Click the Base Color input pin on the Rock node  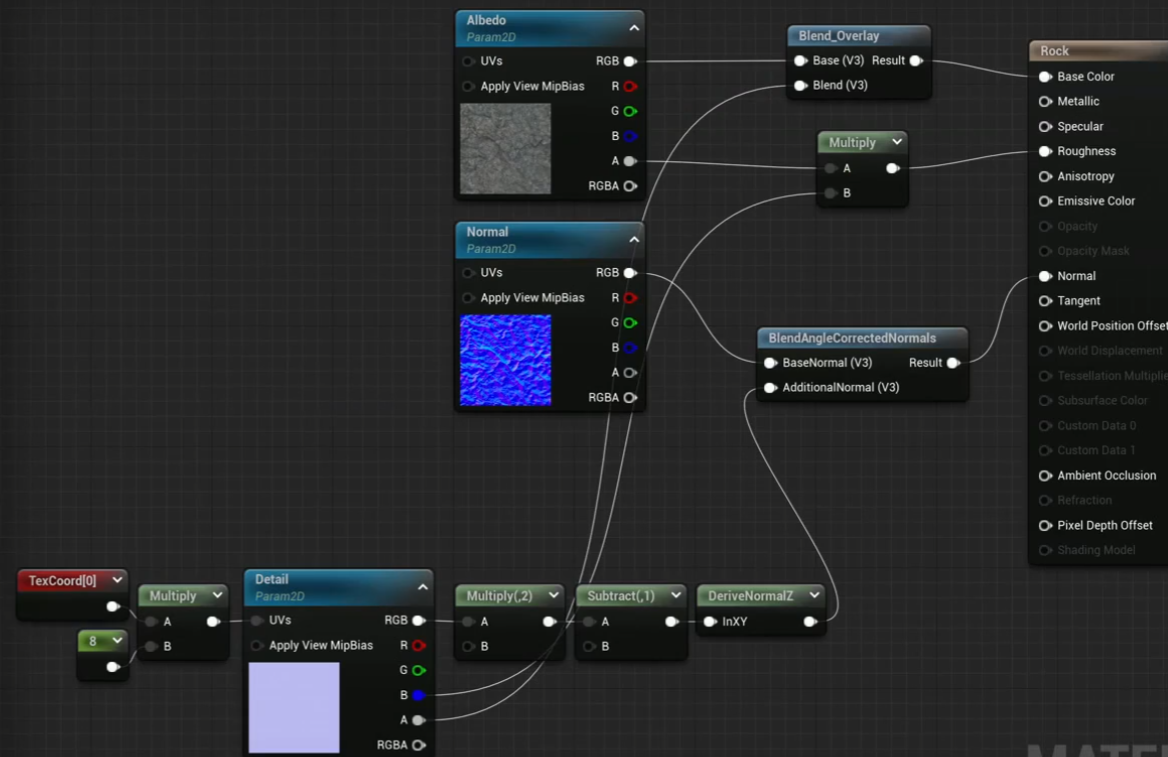click(1043, 76)
